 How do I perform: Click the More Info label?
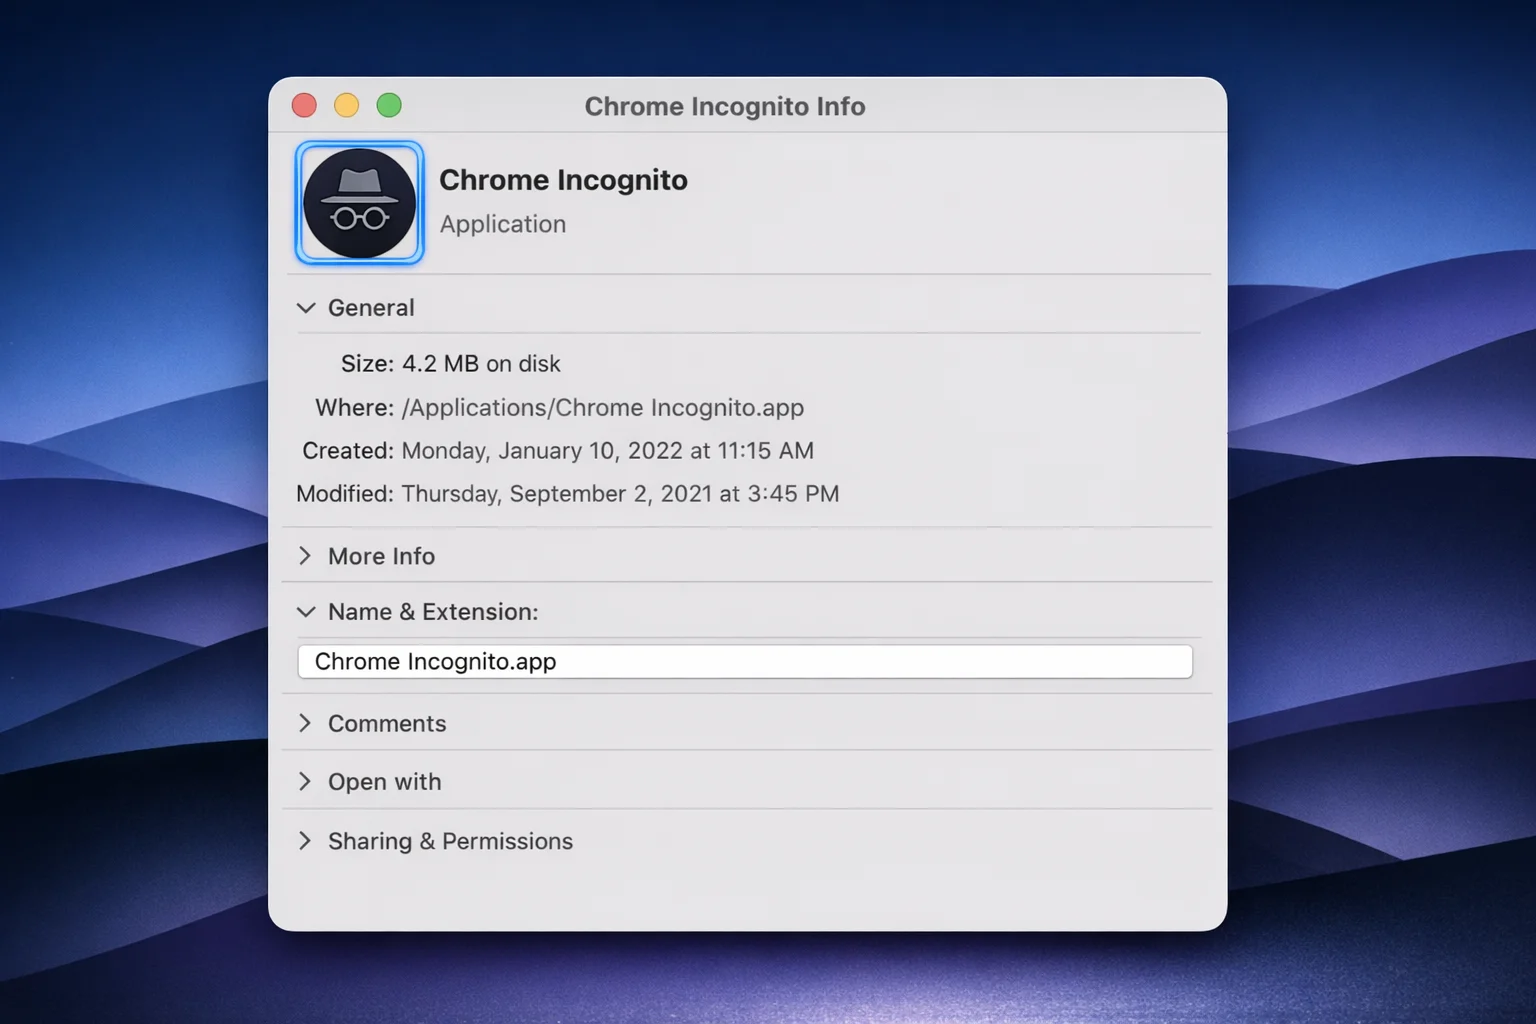(381, 556)
